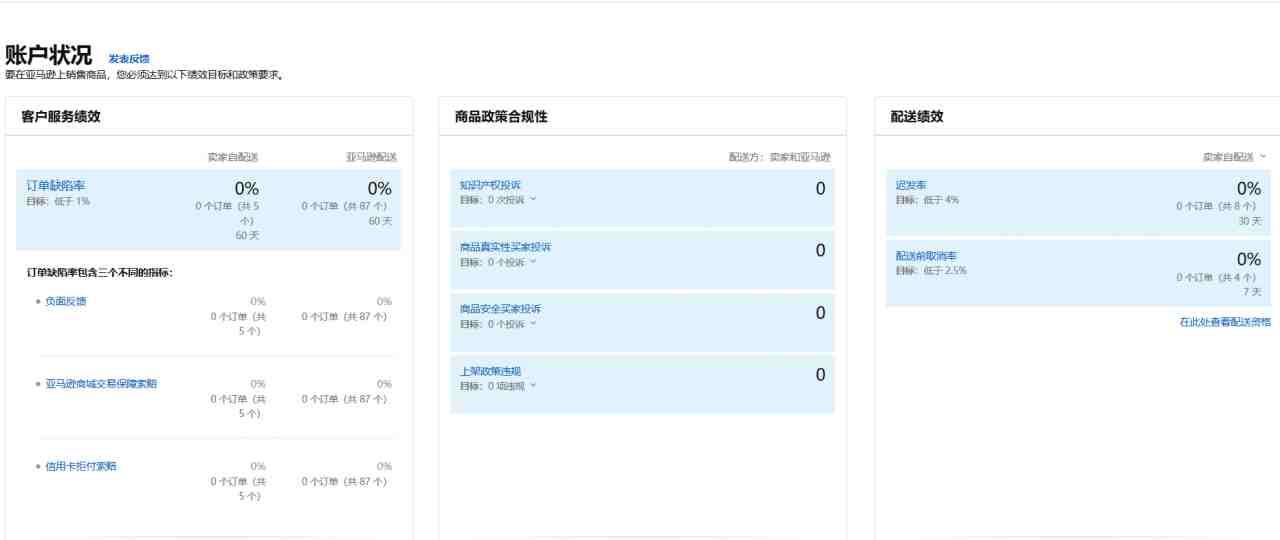Image resolution: width=1280 pixels, height=540 pixels.
Task: Click the 卖家自配送 column header in 客户服务绩效
Action: click(x=233, y=157)
